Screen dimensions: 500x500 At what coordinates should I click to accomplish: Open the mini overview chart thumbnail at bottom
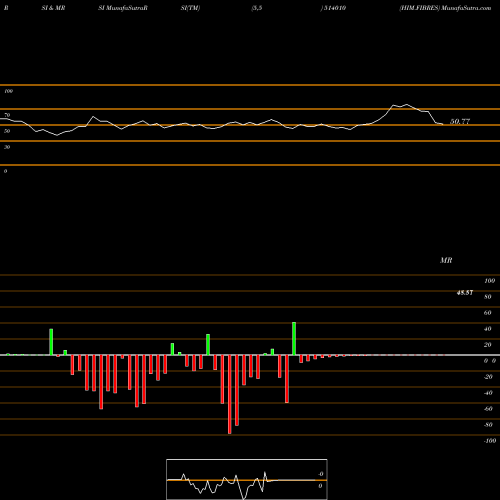point(247,479)
